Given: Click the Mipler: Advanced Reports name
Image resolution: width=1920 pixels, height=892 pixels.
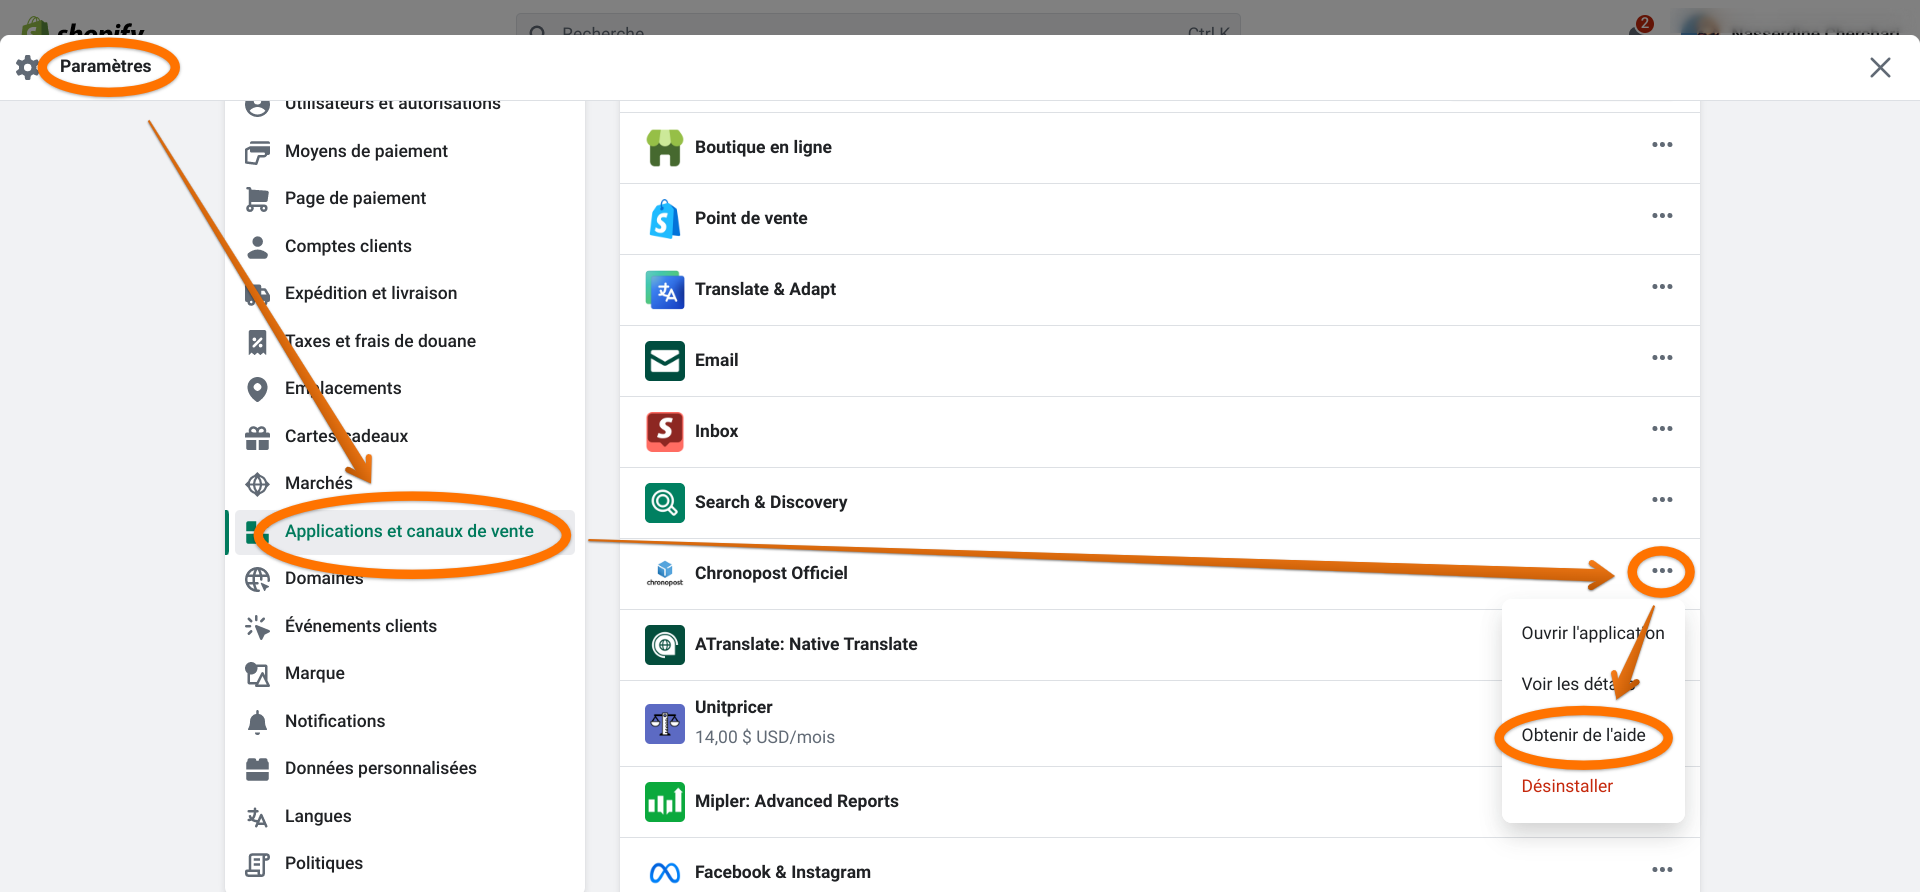Looking at the screenshot, I should (797, 801).
